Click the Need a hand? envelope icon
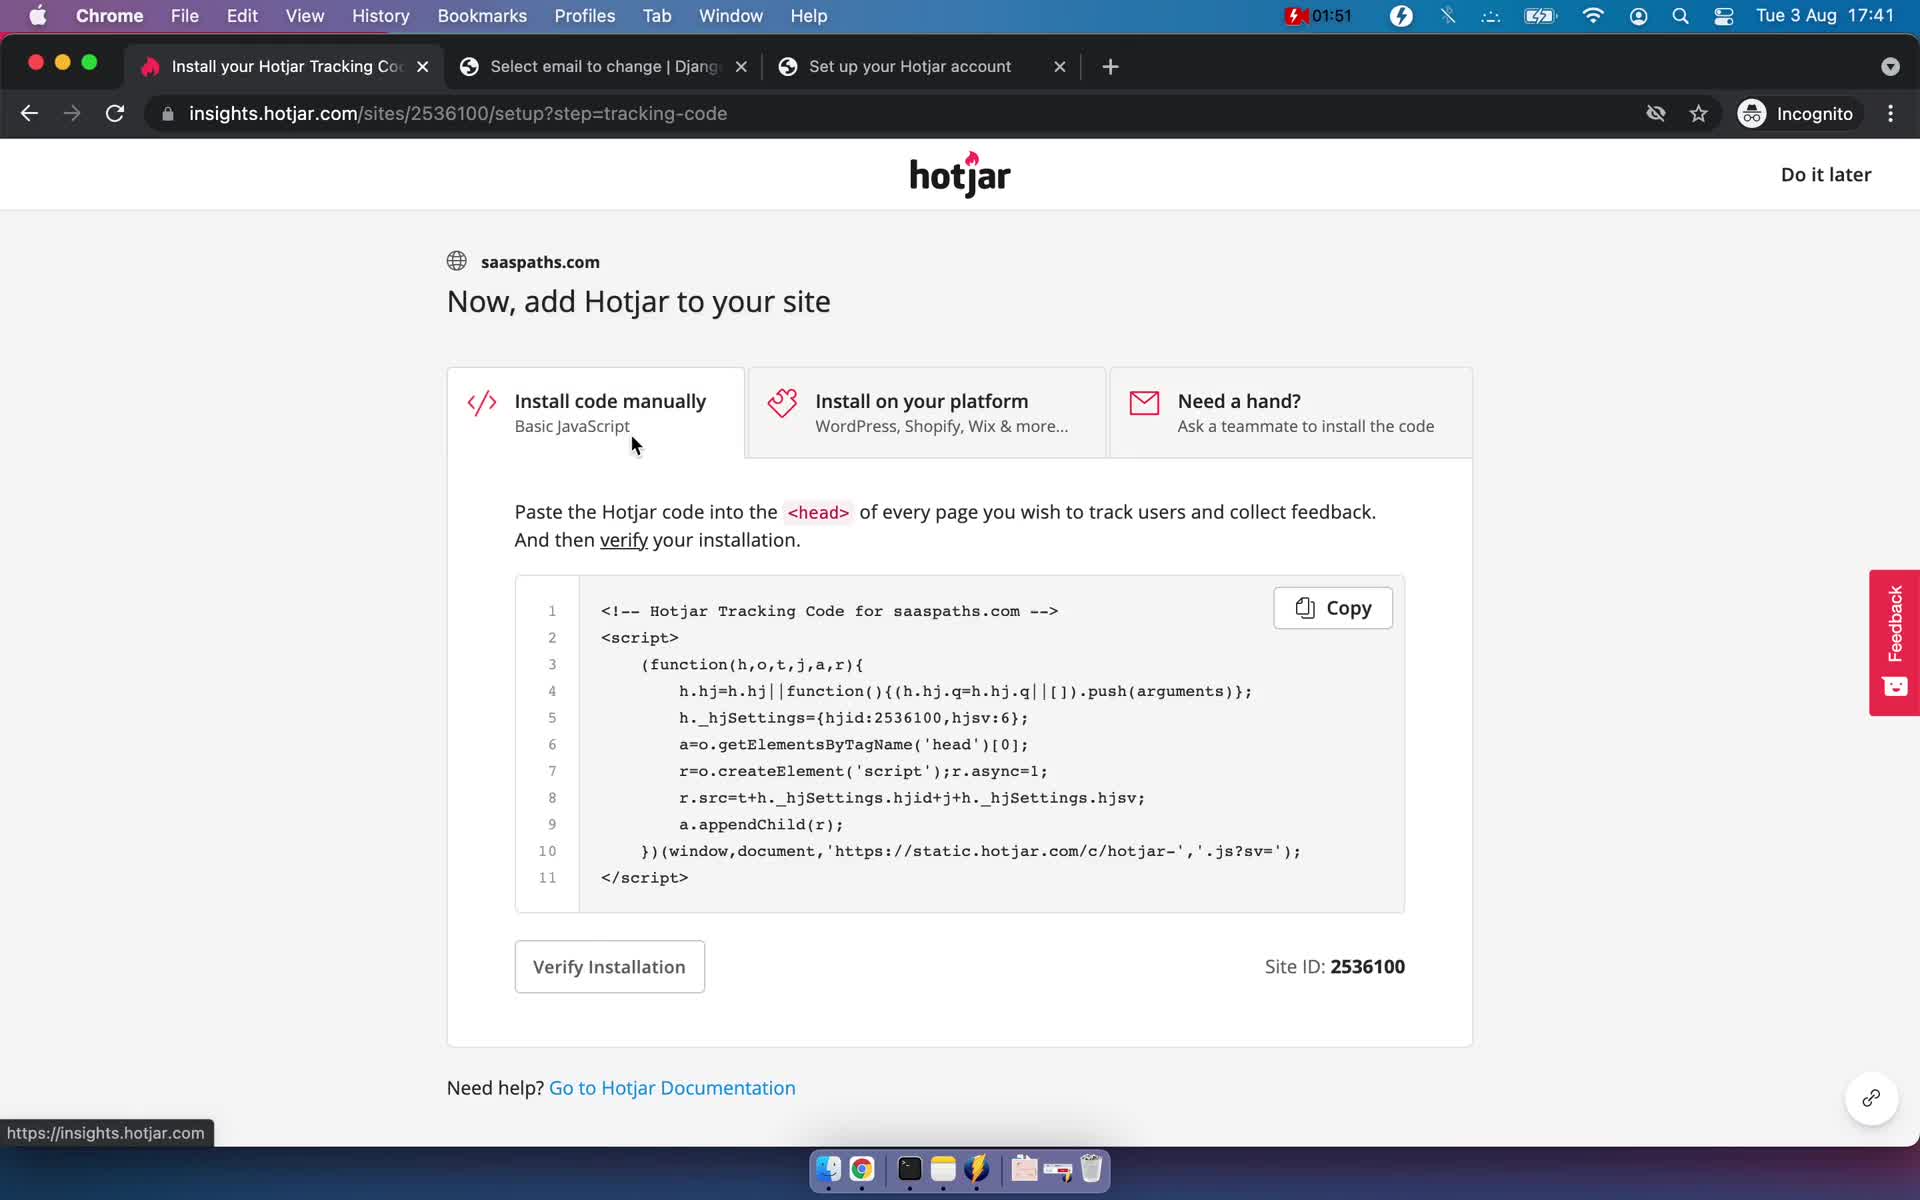1920x1200 pixels. pos(1145,404)
